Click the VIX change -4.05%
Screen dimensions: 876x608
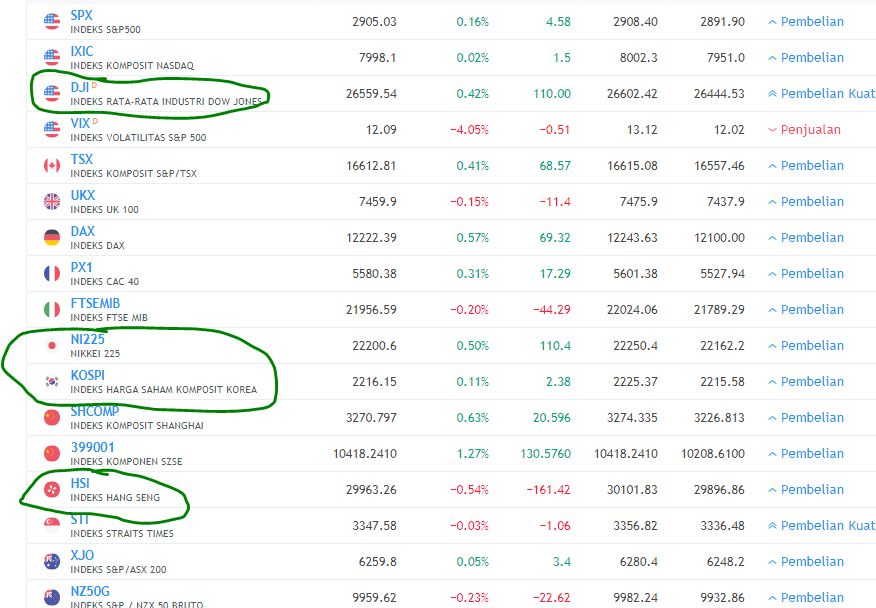[x=469, y=130]
